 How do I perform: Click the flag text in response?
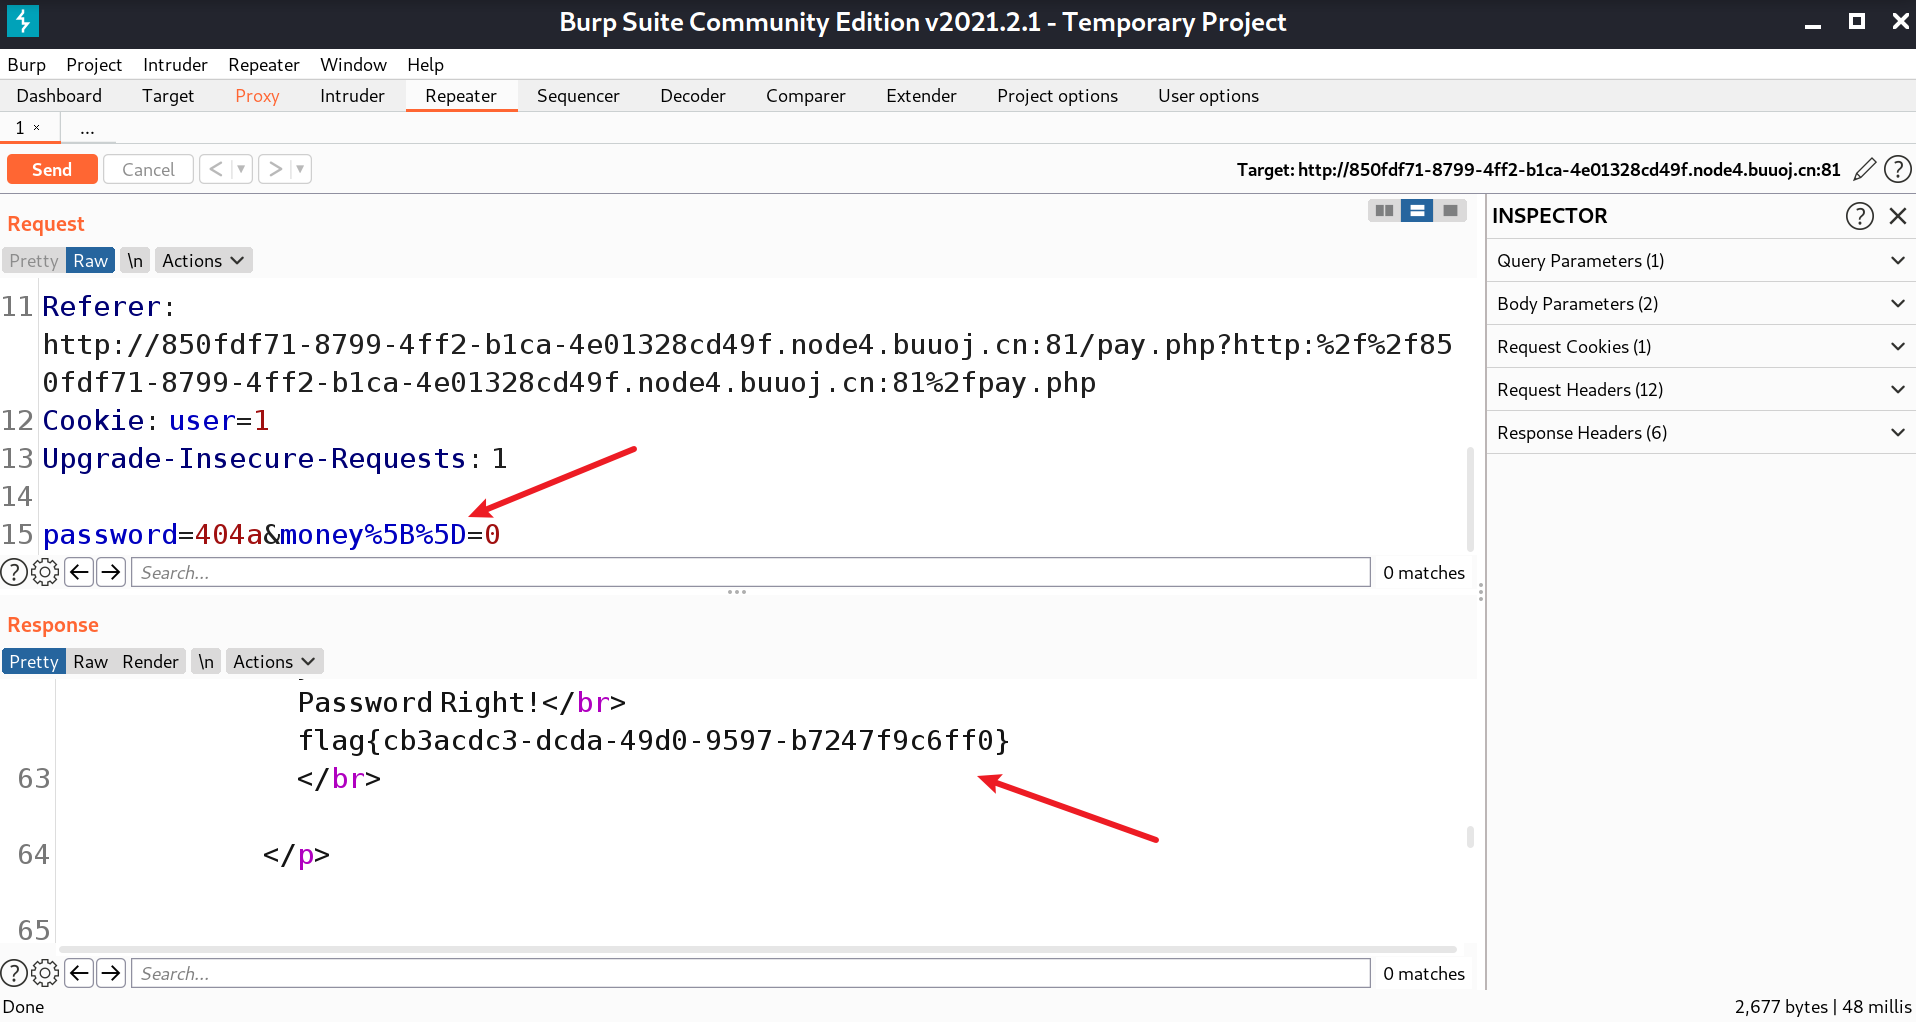(654, 740)
